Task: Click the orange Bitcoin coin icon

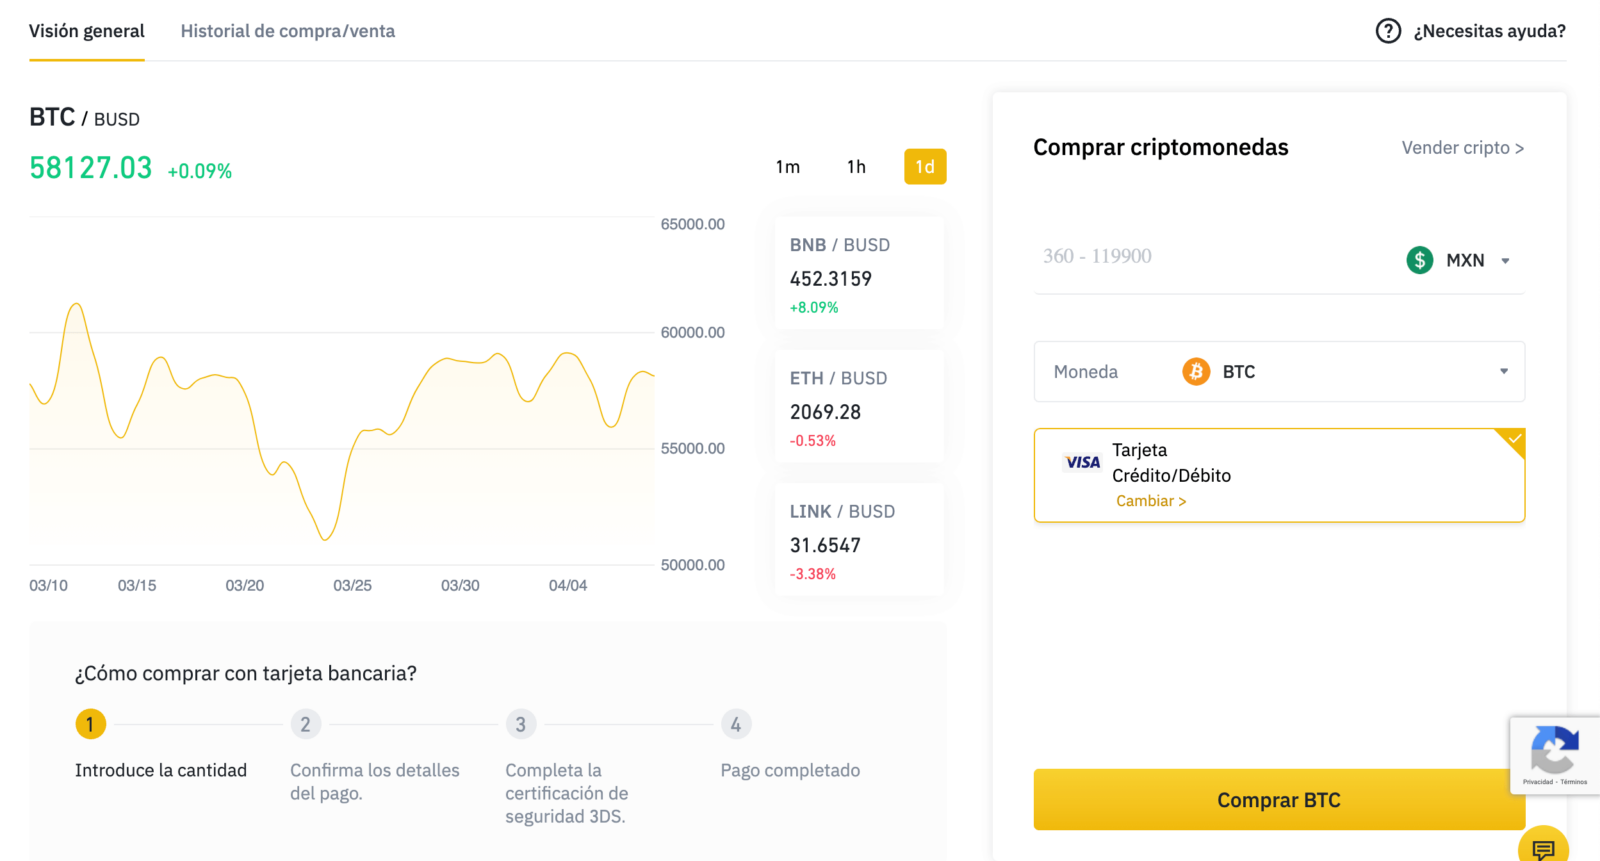Action: click(x=1196, y=372)
